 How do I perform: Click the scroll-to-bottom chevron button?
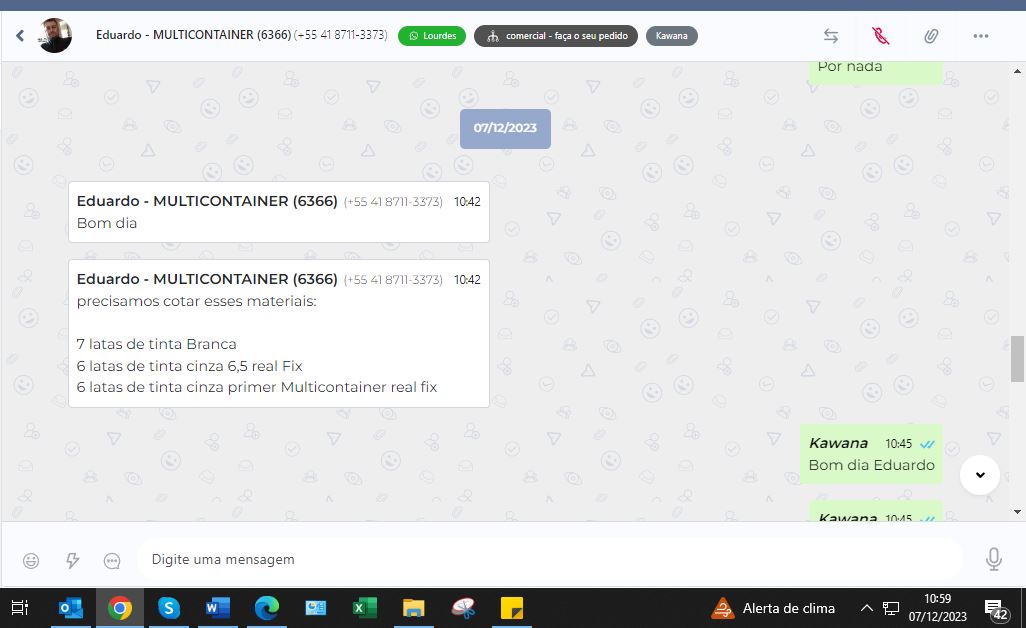coord(979,475)
